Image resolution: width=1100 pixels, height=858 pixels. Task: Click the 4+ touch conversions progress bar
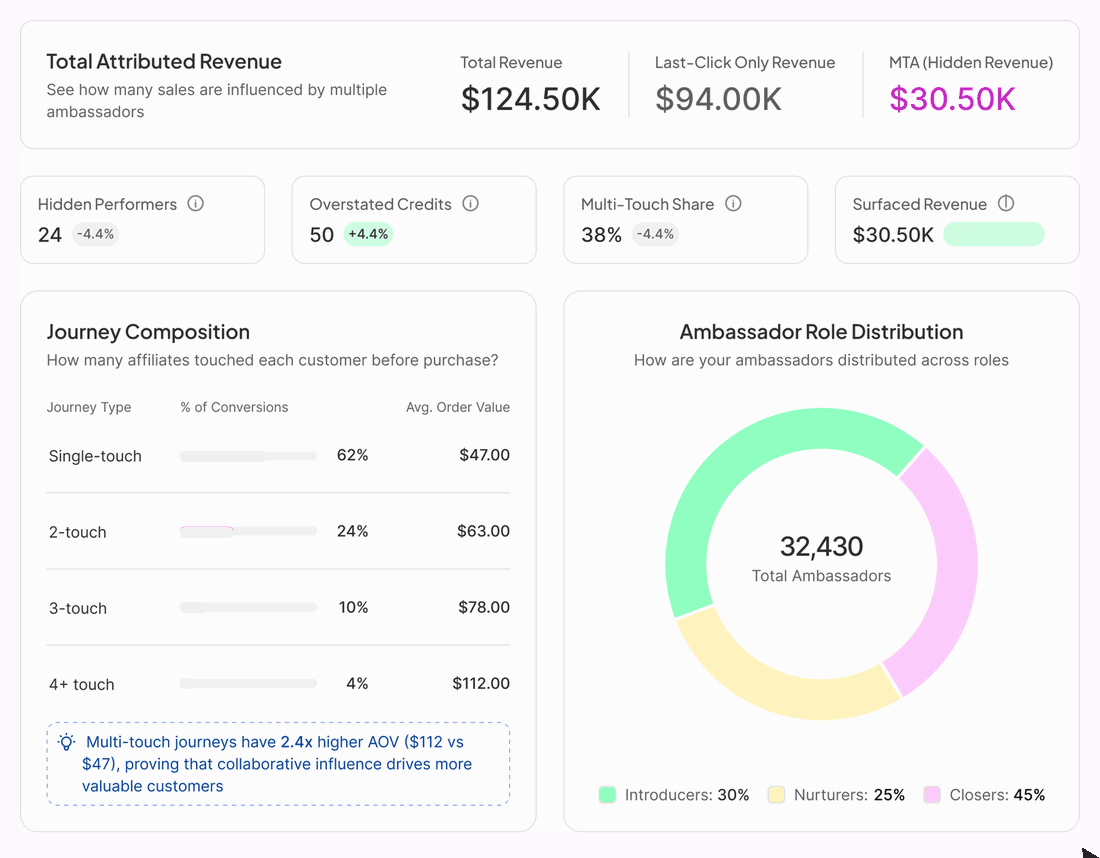[248, 683]
